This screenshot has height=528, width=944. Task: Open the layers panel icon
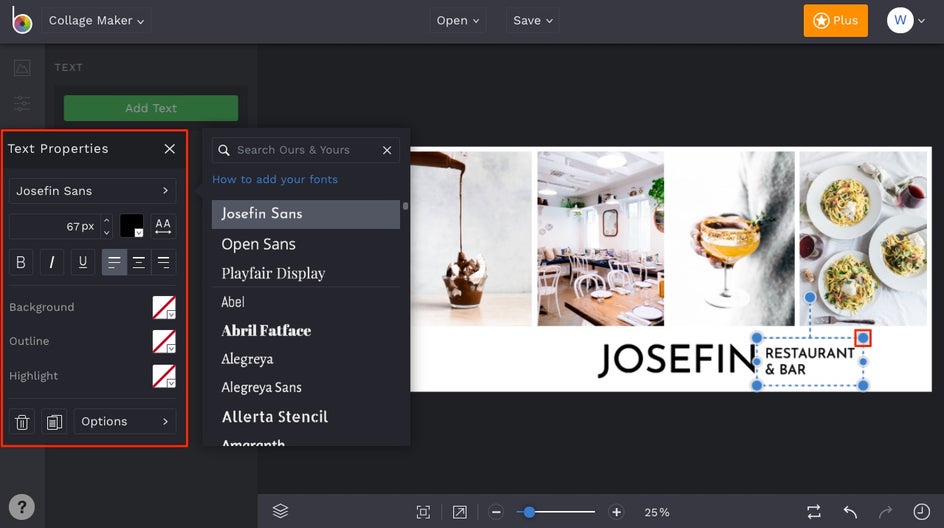280,511
